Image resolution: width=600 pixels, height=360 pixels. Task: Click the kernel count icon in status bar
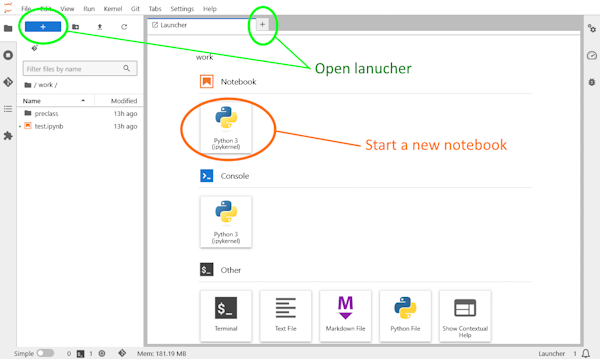[102, 353]
